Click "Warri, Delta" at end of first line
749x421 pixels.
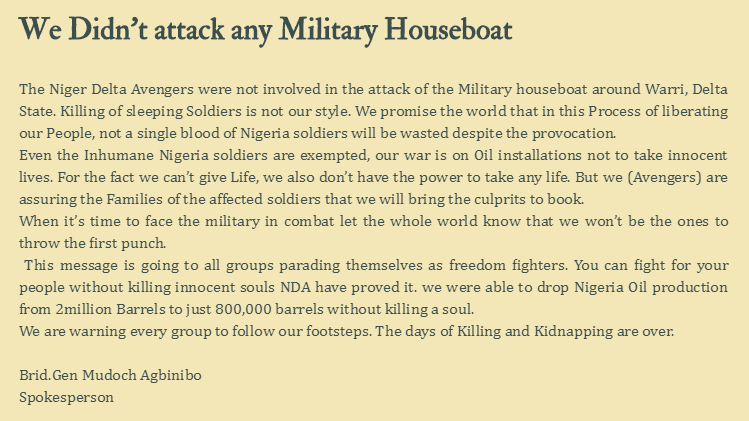(686, 89)
